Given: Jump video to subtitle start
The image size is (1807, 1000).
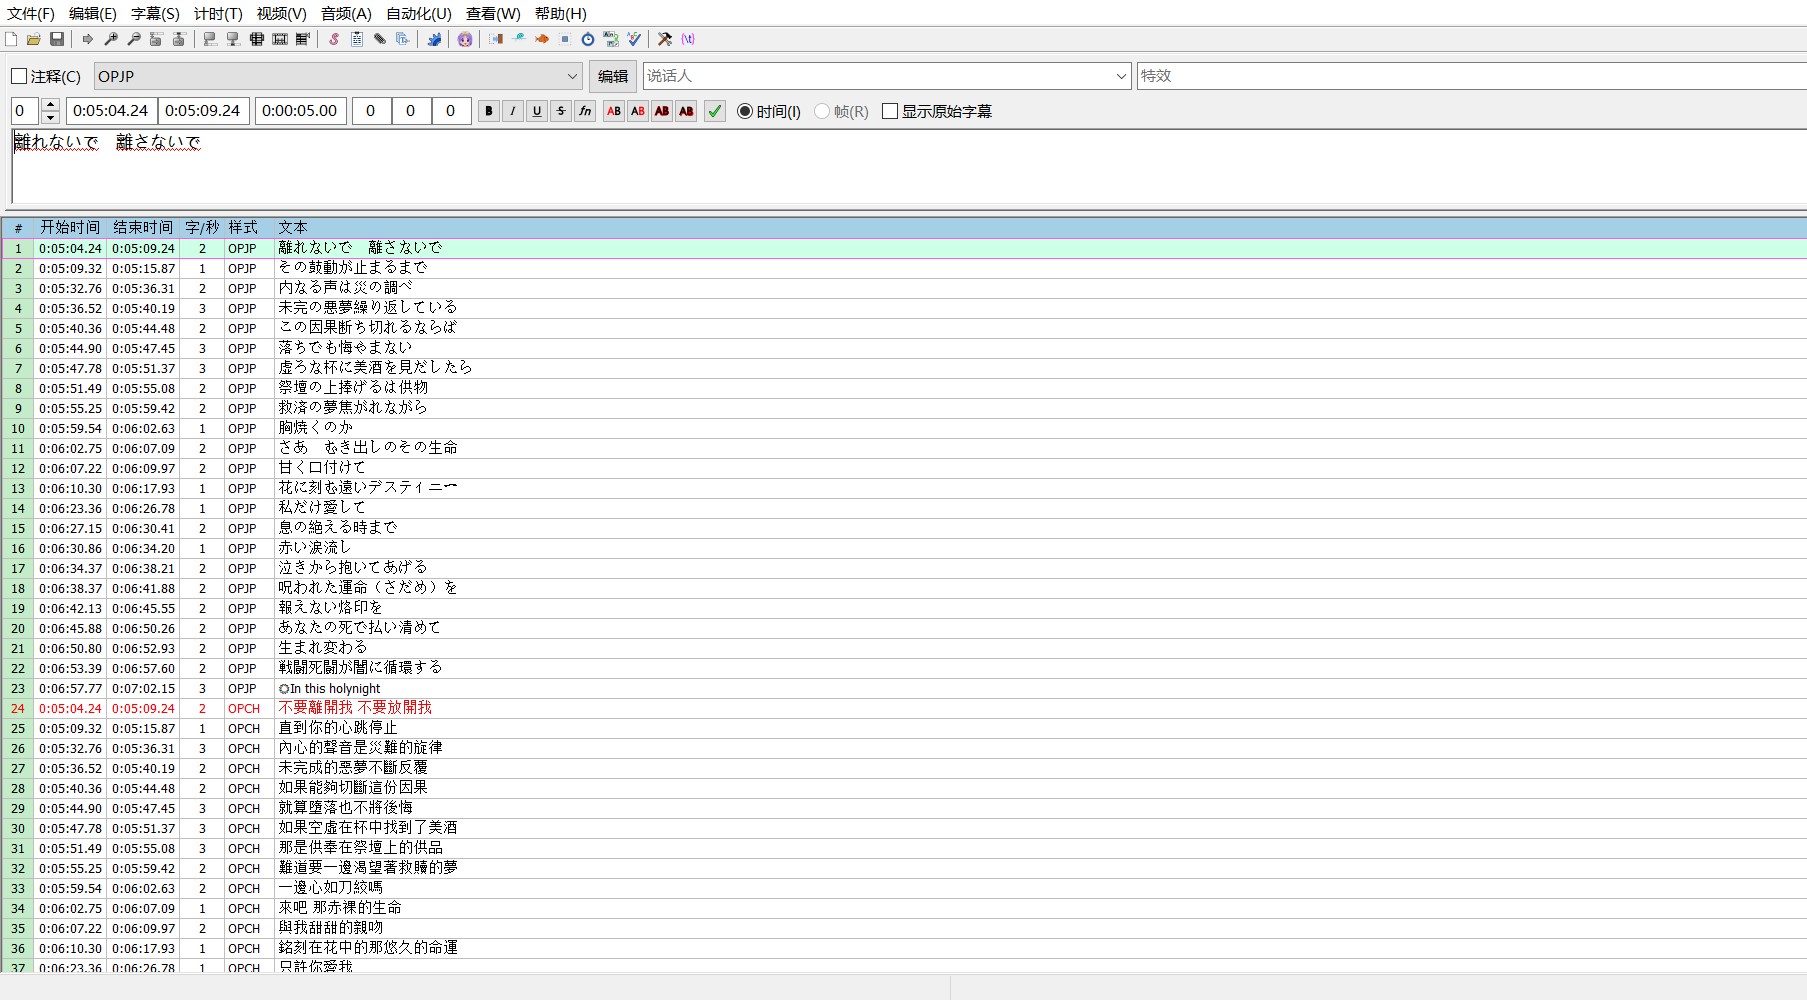Looking at the screenshot, I should pos(156,39).
